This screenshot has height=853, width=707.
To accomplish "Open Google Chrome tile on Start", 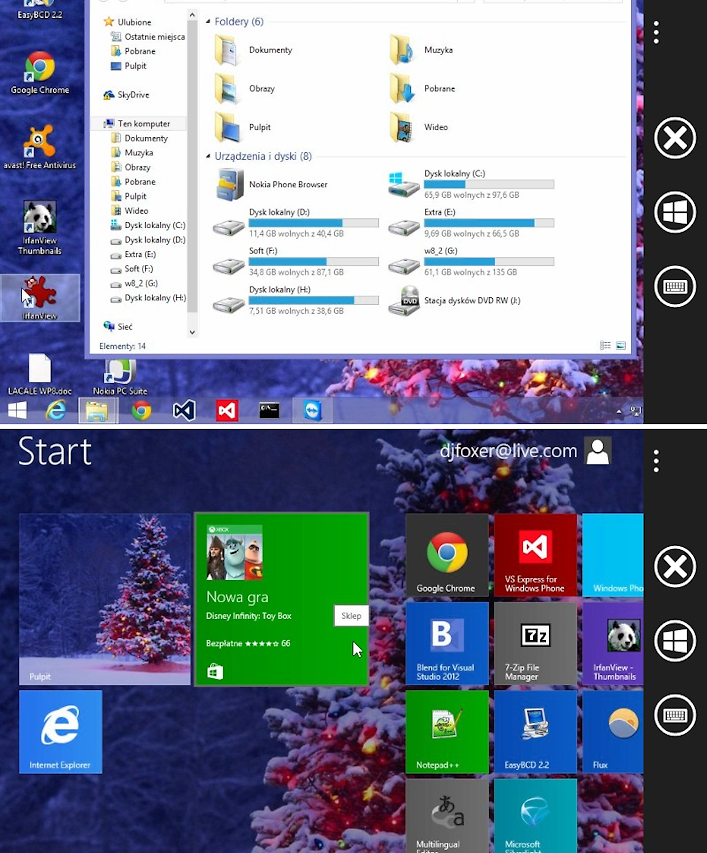I will coord(447,555).
